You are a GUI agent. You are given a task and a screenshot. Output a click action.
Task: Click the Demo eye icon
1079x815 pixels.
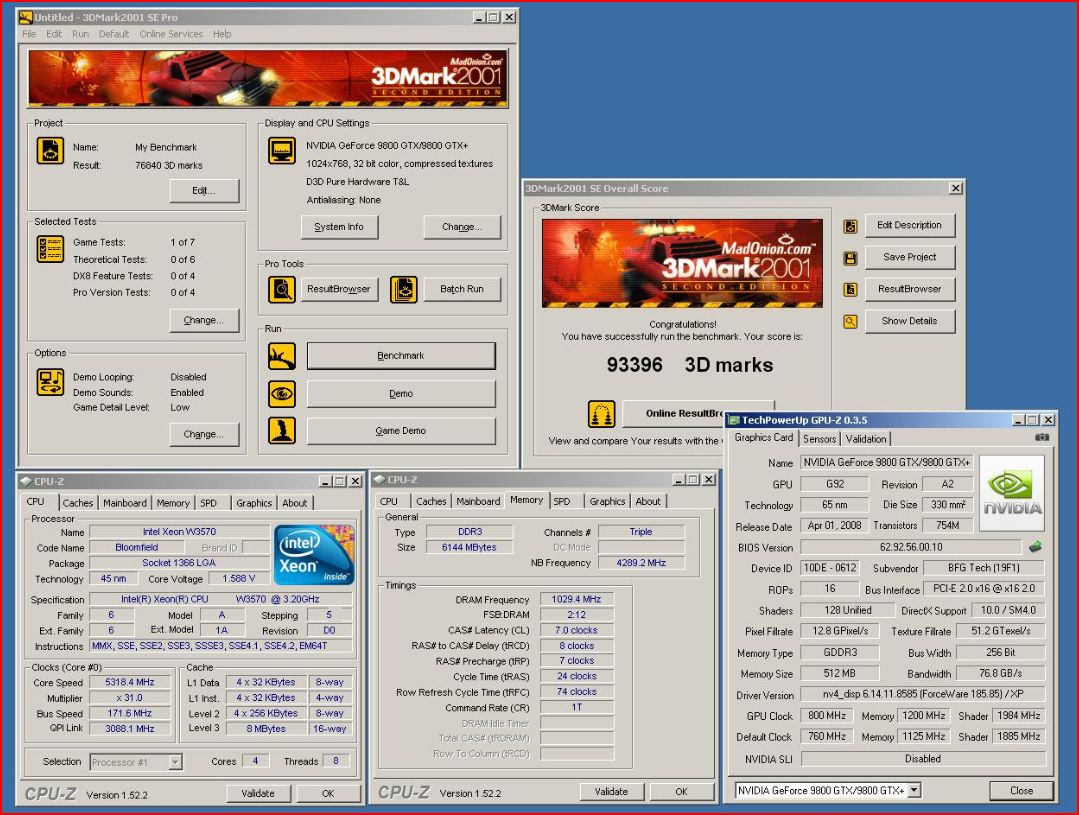pyautogui.click(x=281, y=394)
